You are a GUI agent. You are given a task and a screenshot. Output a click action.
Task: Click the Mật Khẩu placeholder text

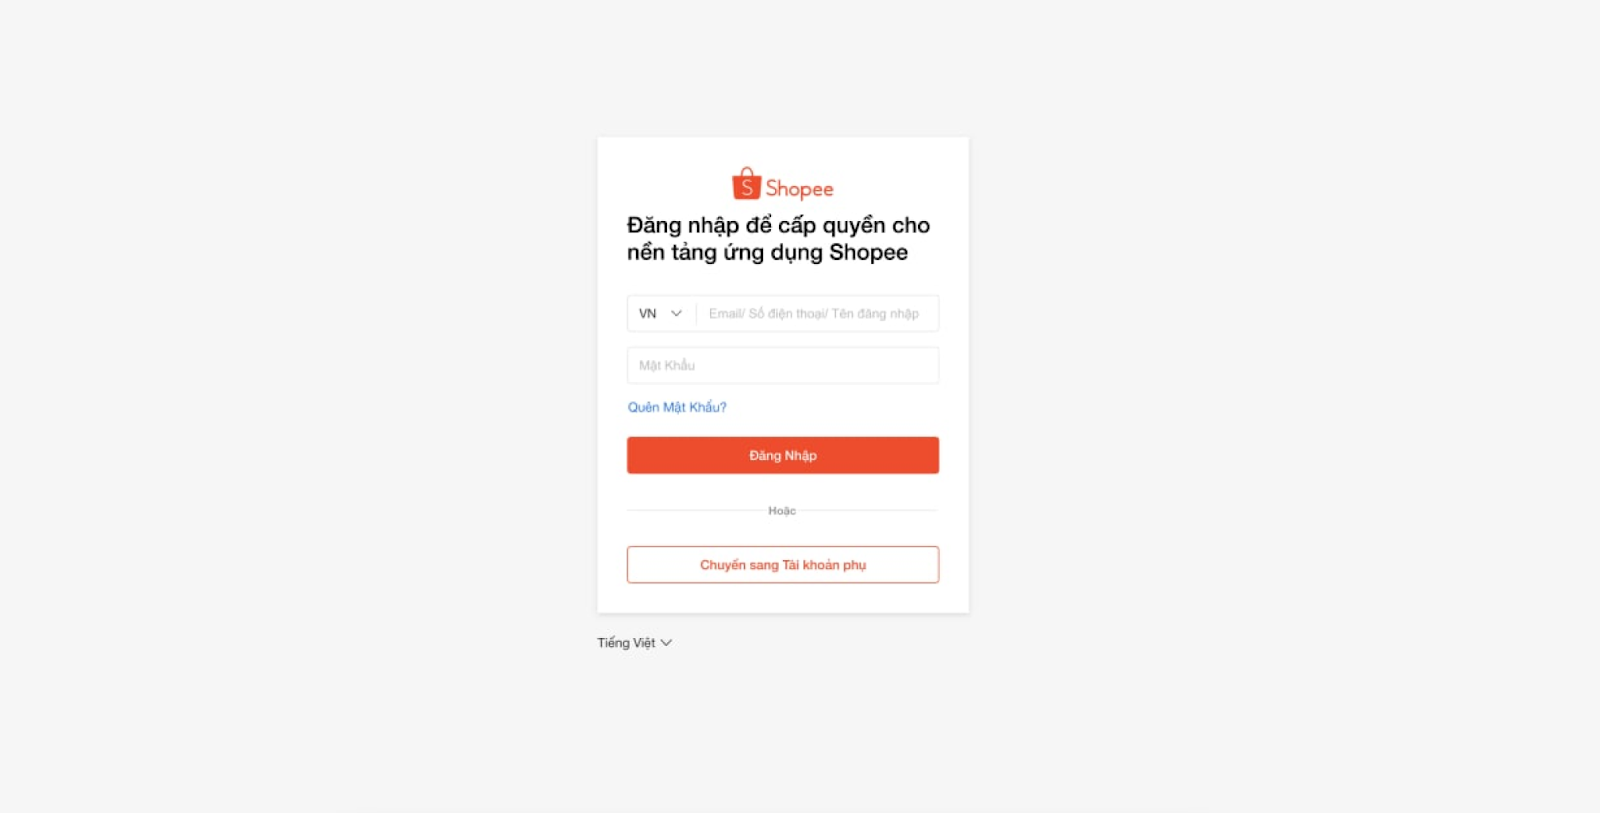[667, 365]
